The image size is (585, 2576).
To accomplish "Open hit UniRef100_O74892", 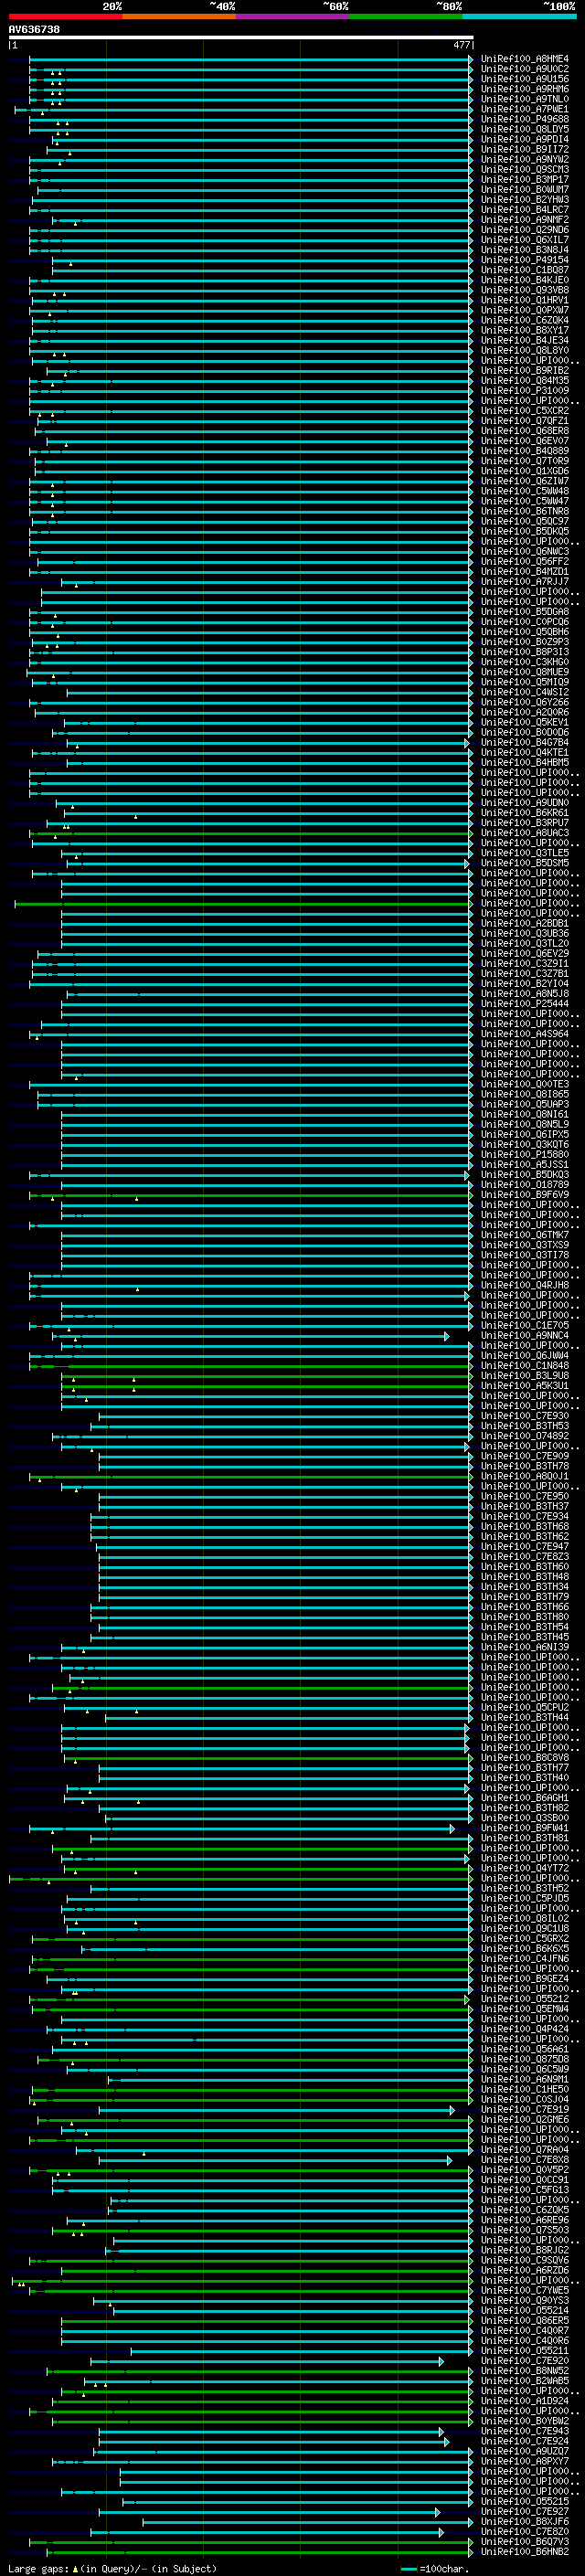I will click(x=525, y=1436).
